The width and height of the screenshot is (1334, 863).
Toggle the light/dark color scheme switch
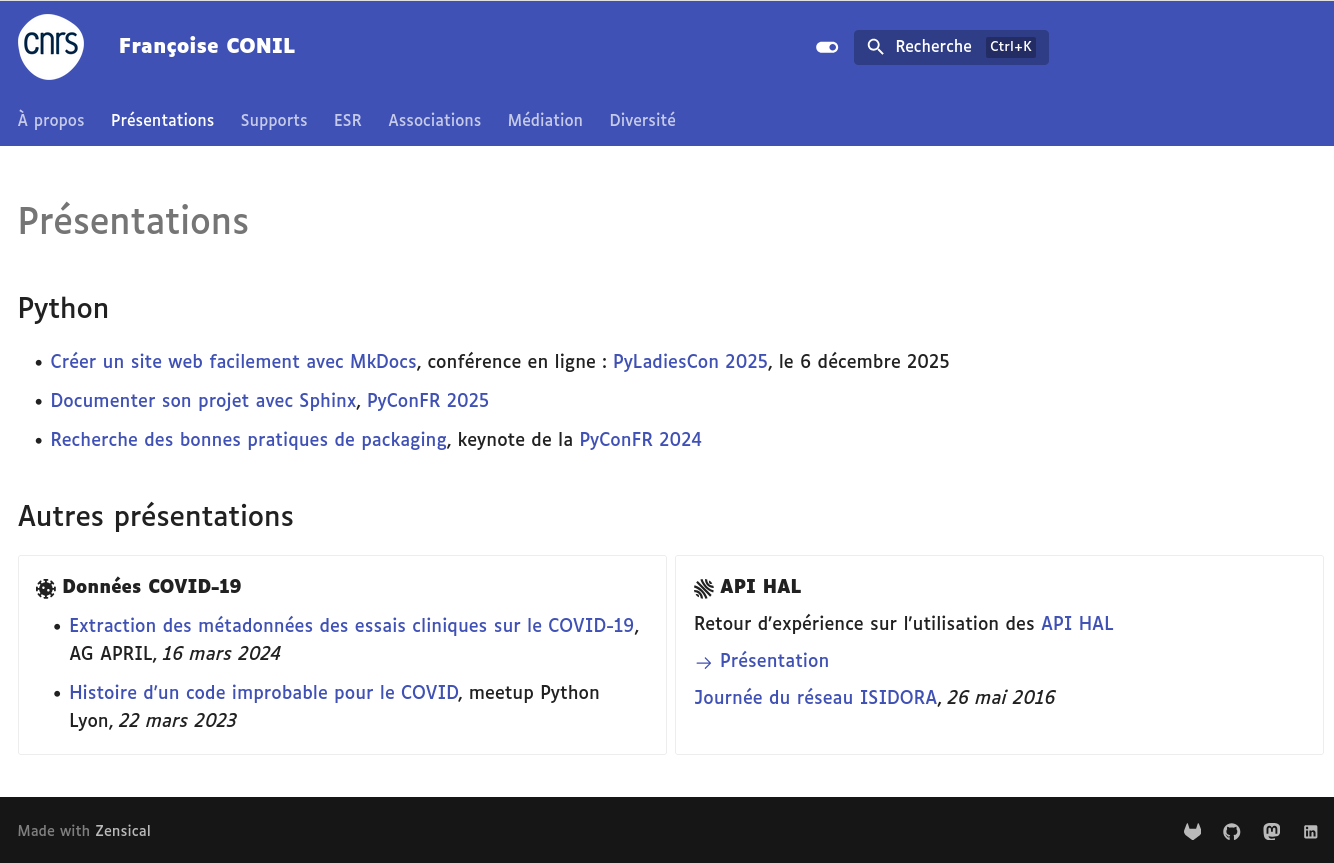tap(827, 47)
